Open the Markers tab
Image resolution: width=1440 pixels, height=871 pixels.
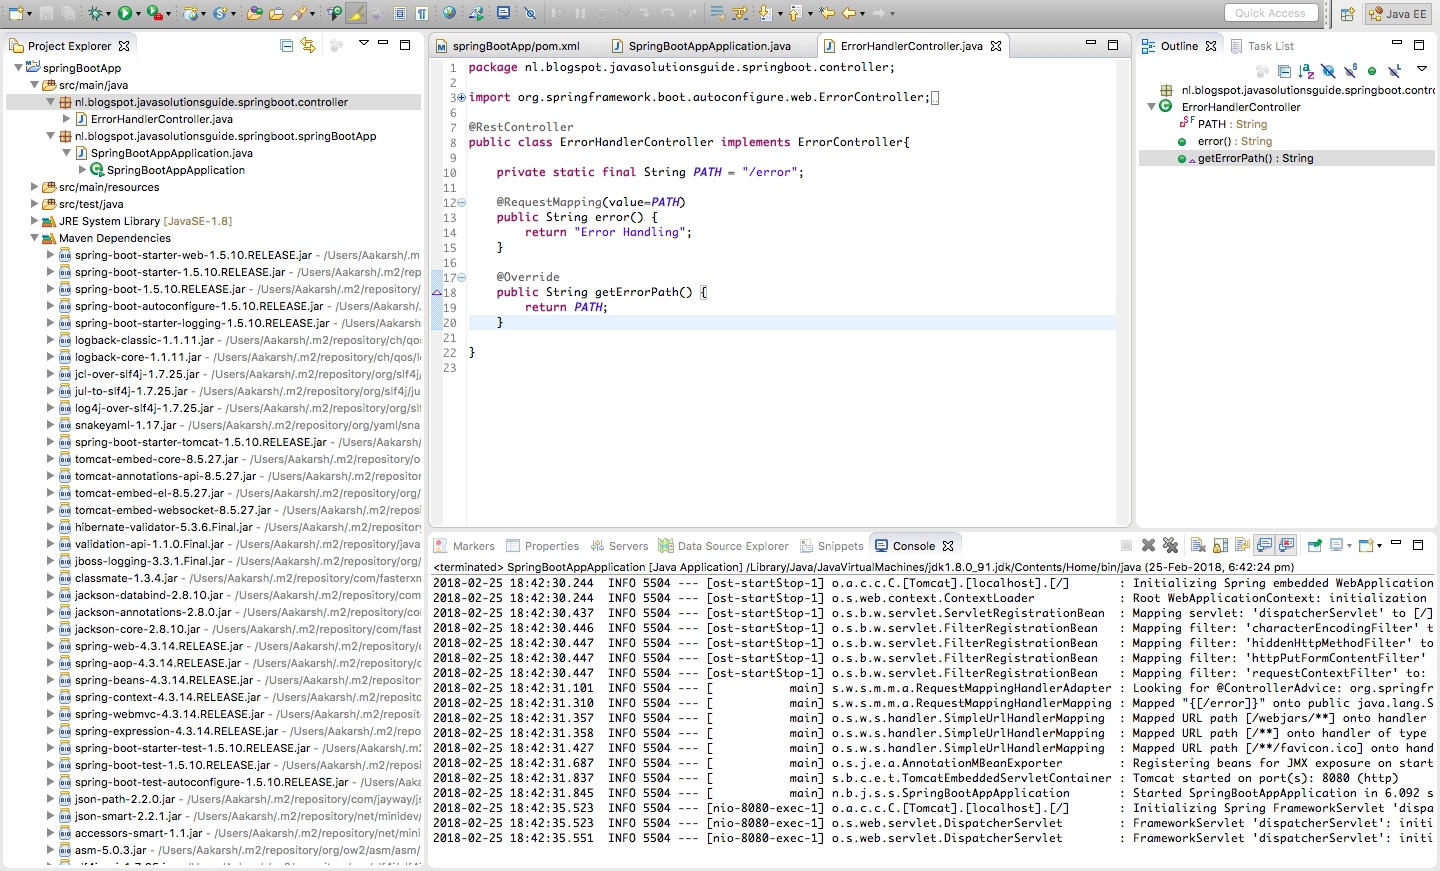point(464,546)
